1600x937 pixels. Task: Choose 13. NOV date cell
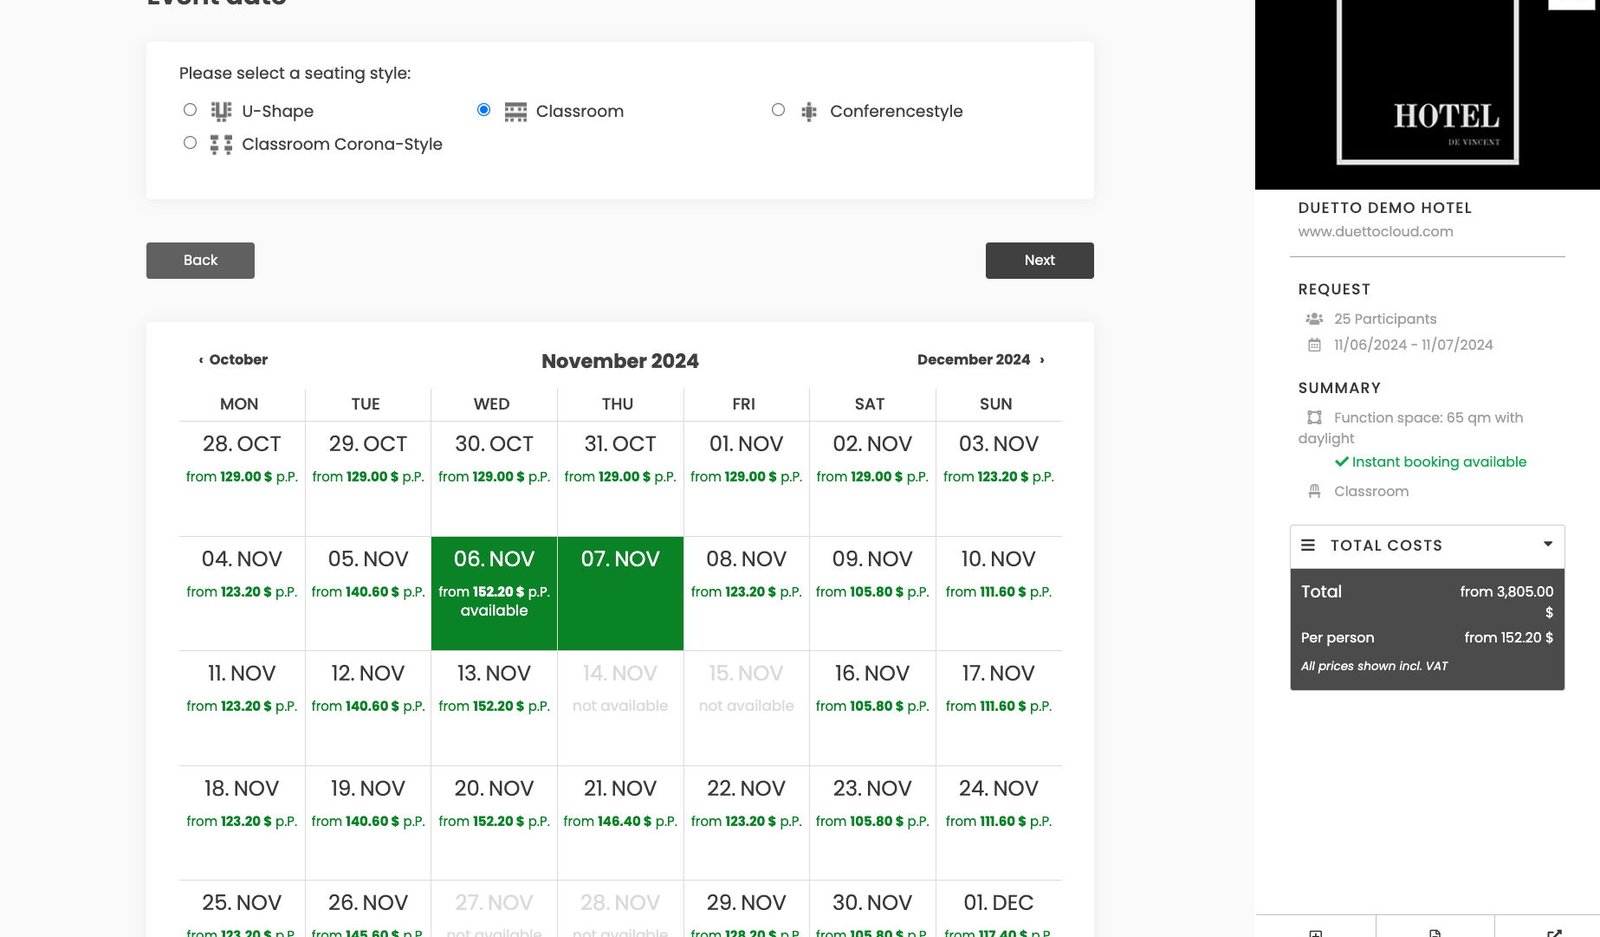(494, 708)
